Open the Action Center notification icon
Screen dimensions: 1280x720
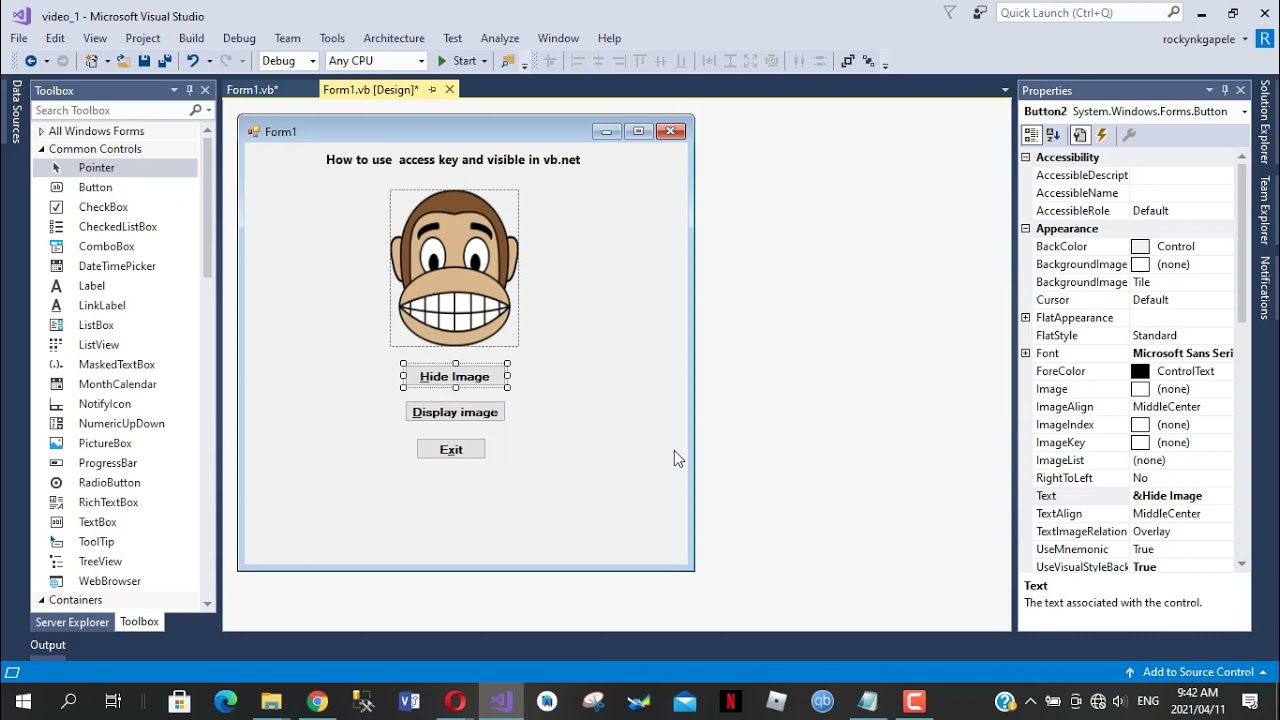pyautogui.click(x=1250, y=701)
